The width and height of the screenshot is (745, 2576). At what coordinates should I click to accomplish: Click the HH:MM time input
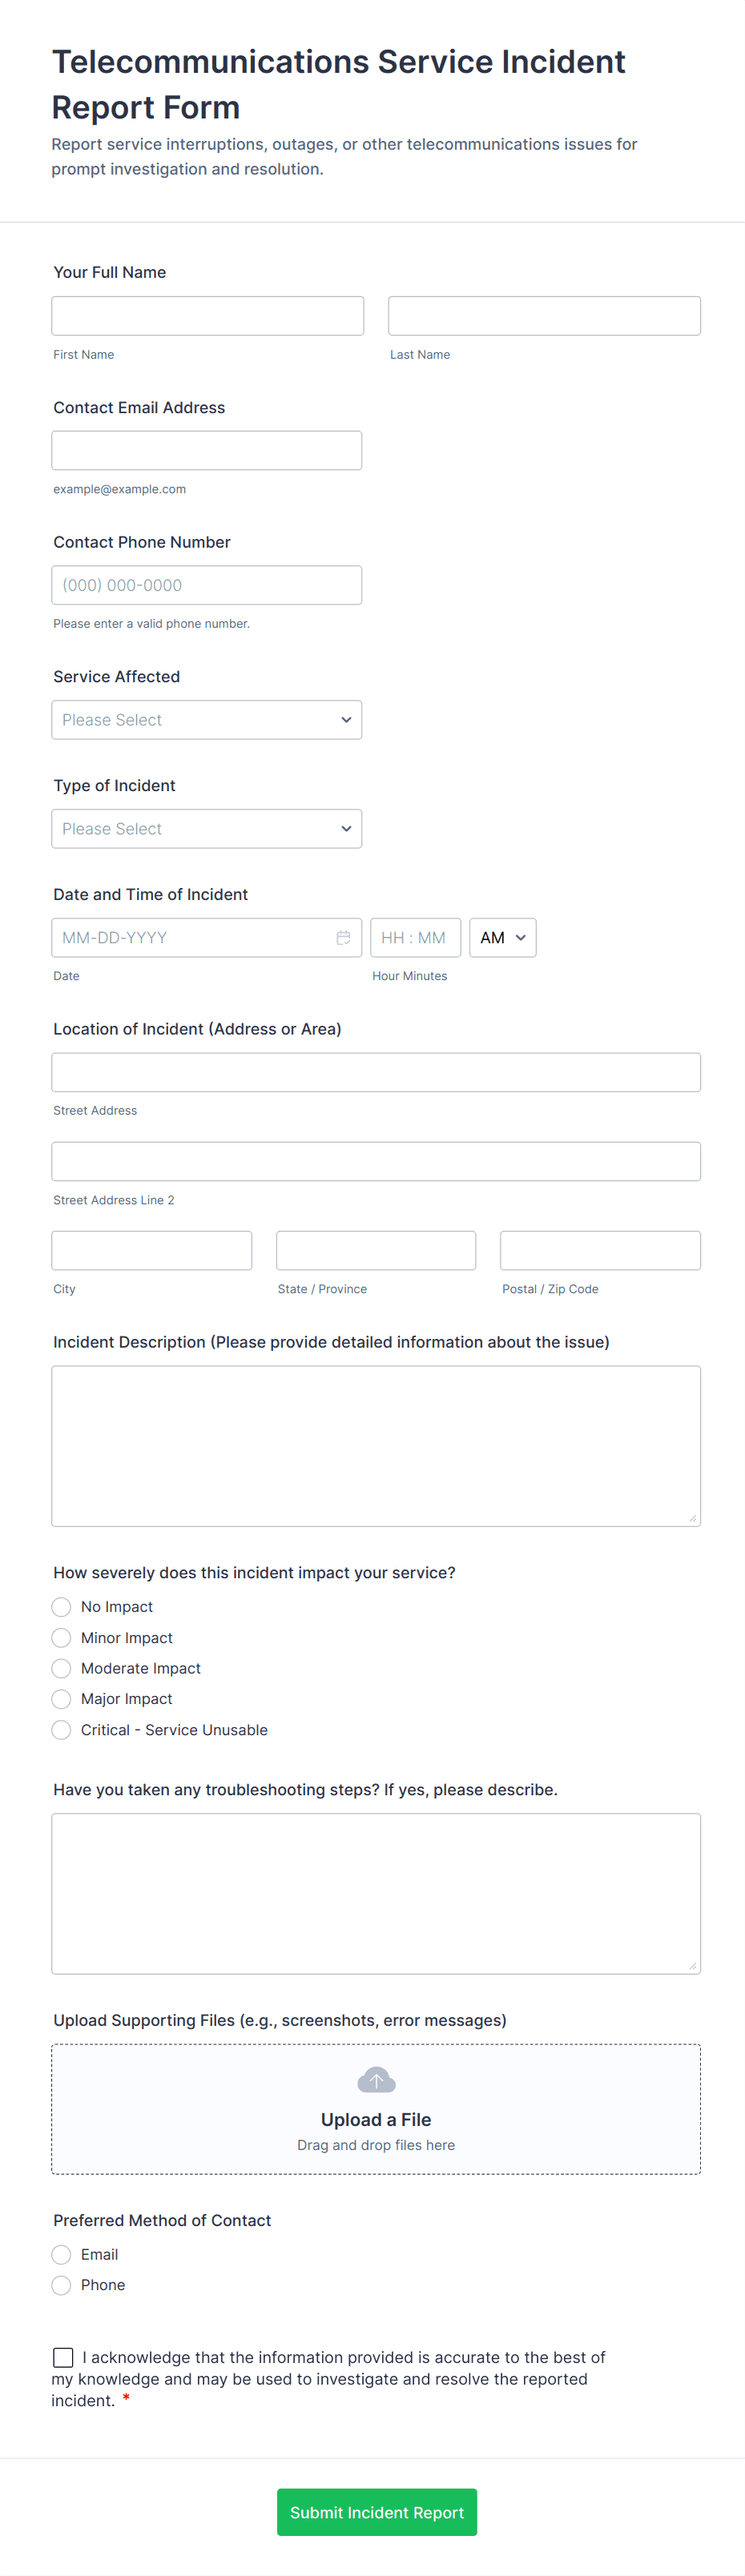click(x=415, y=937)
